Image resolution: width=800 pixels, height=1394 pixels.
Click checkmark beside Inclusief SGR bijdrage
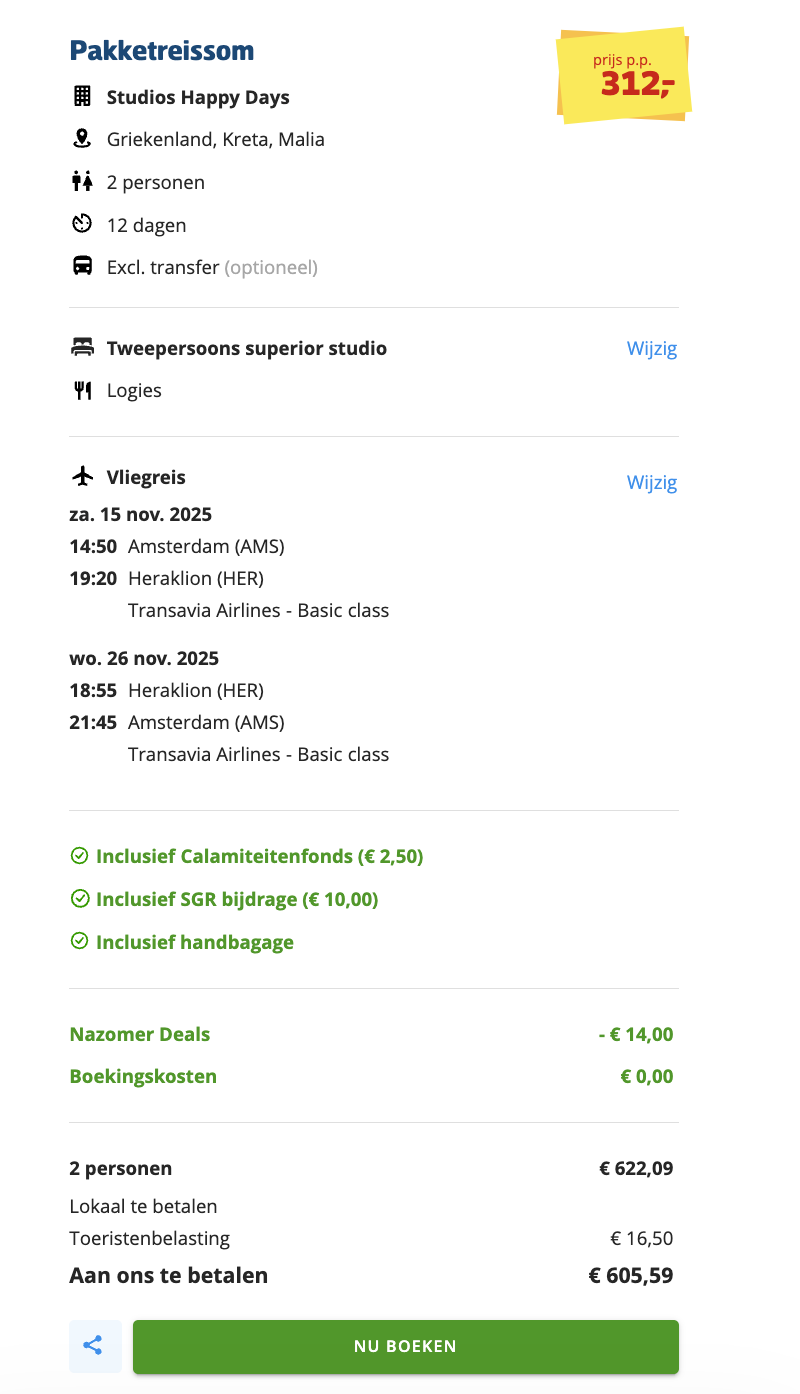[x=79, y=899]
